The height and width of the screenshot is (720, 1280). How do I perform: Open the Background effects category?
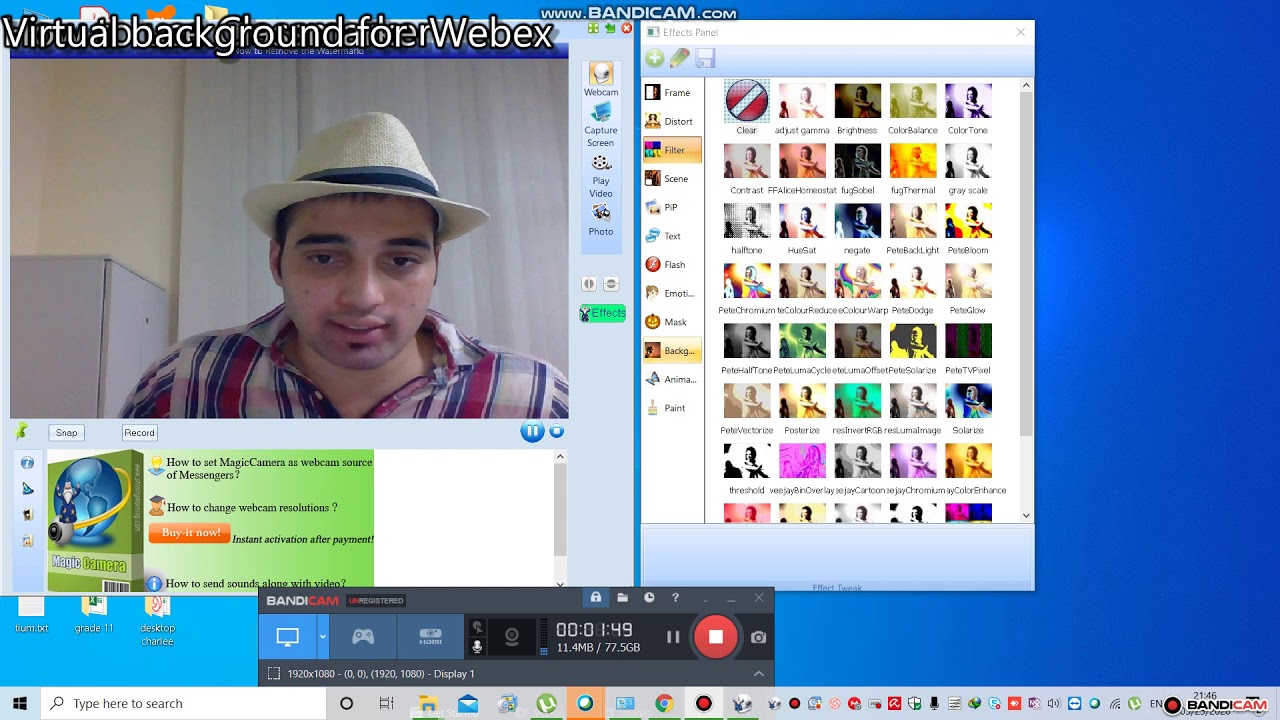(x=671, y=351)
